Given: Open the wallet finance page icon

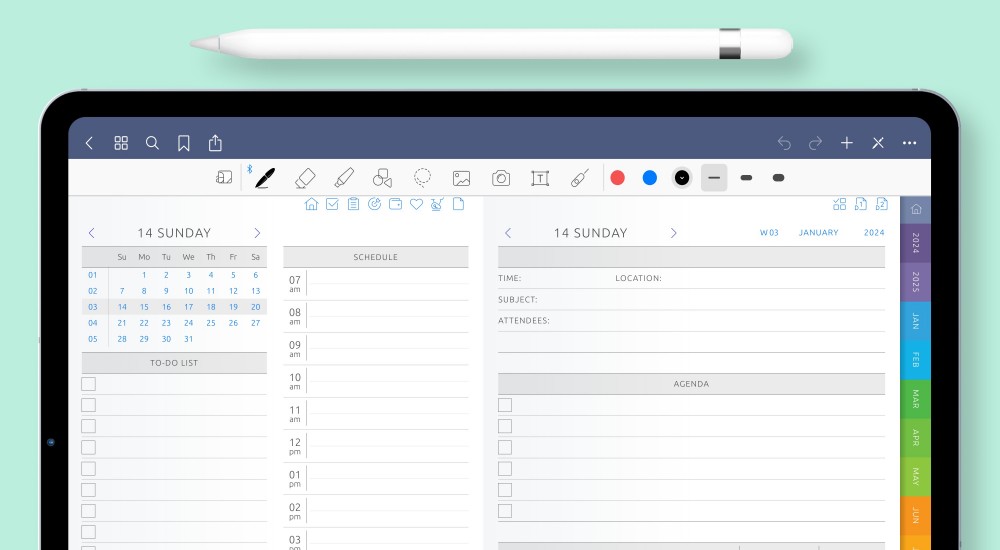Looking at the screenshot, I should pos(395,204).
